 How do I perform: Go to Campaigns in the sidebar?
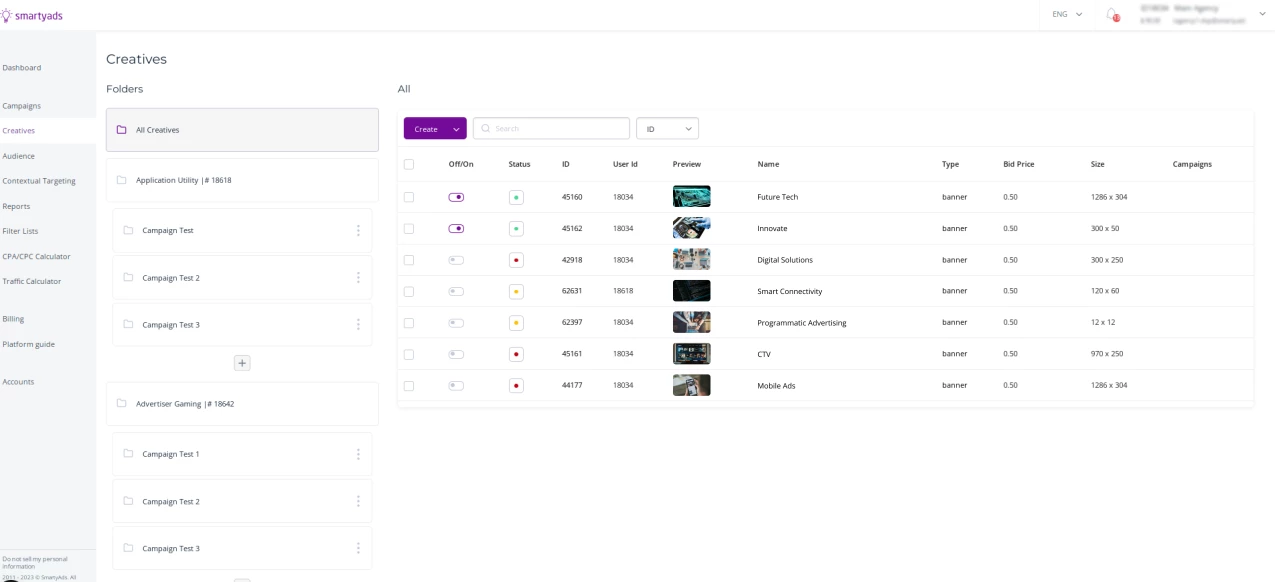pyautogui.click(x=22, y=105)
